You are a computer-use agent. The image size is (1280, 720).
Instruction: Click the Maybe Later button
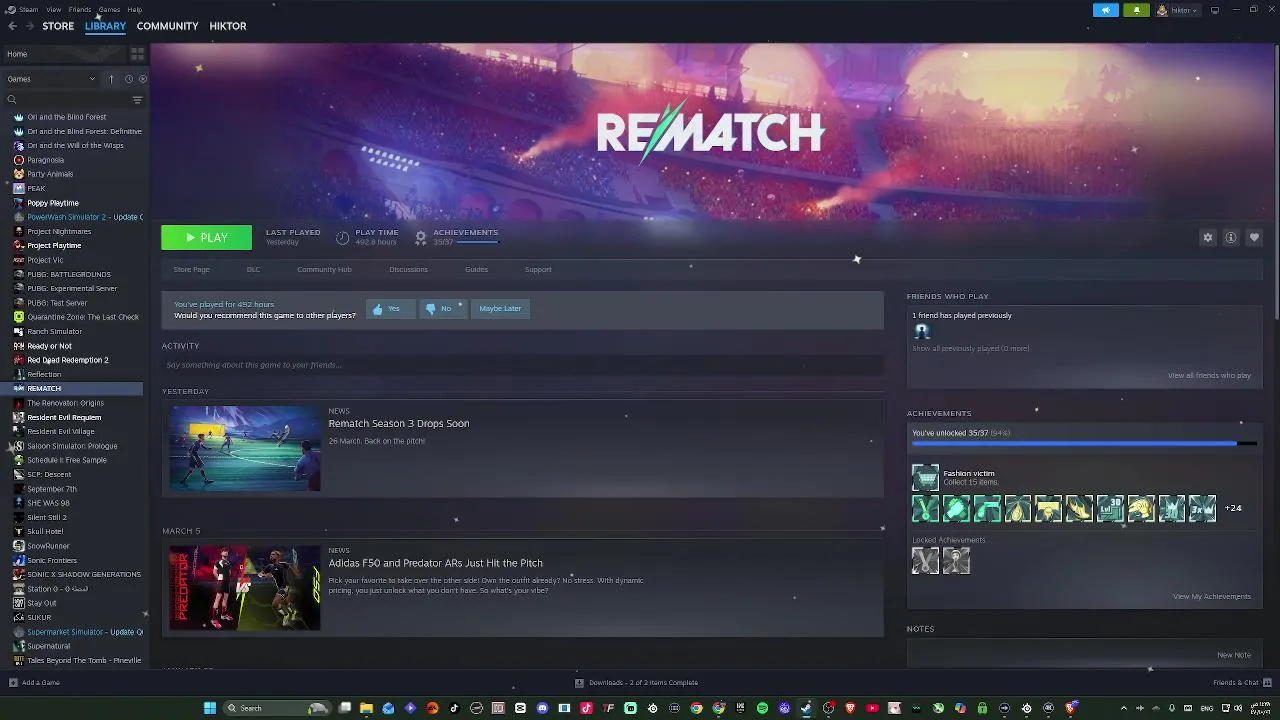coord(500,308)
